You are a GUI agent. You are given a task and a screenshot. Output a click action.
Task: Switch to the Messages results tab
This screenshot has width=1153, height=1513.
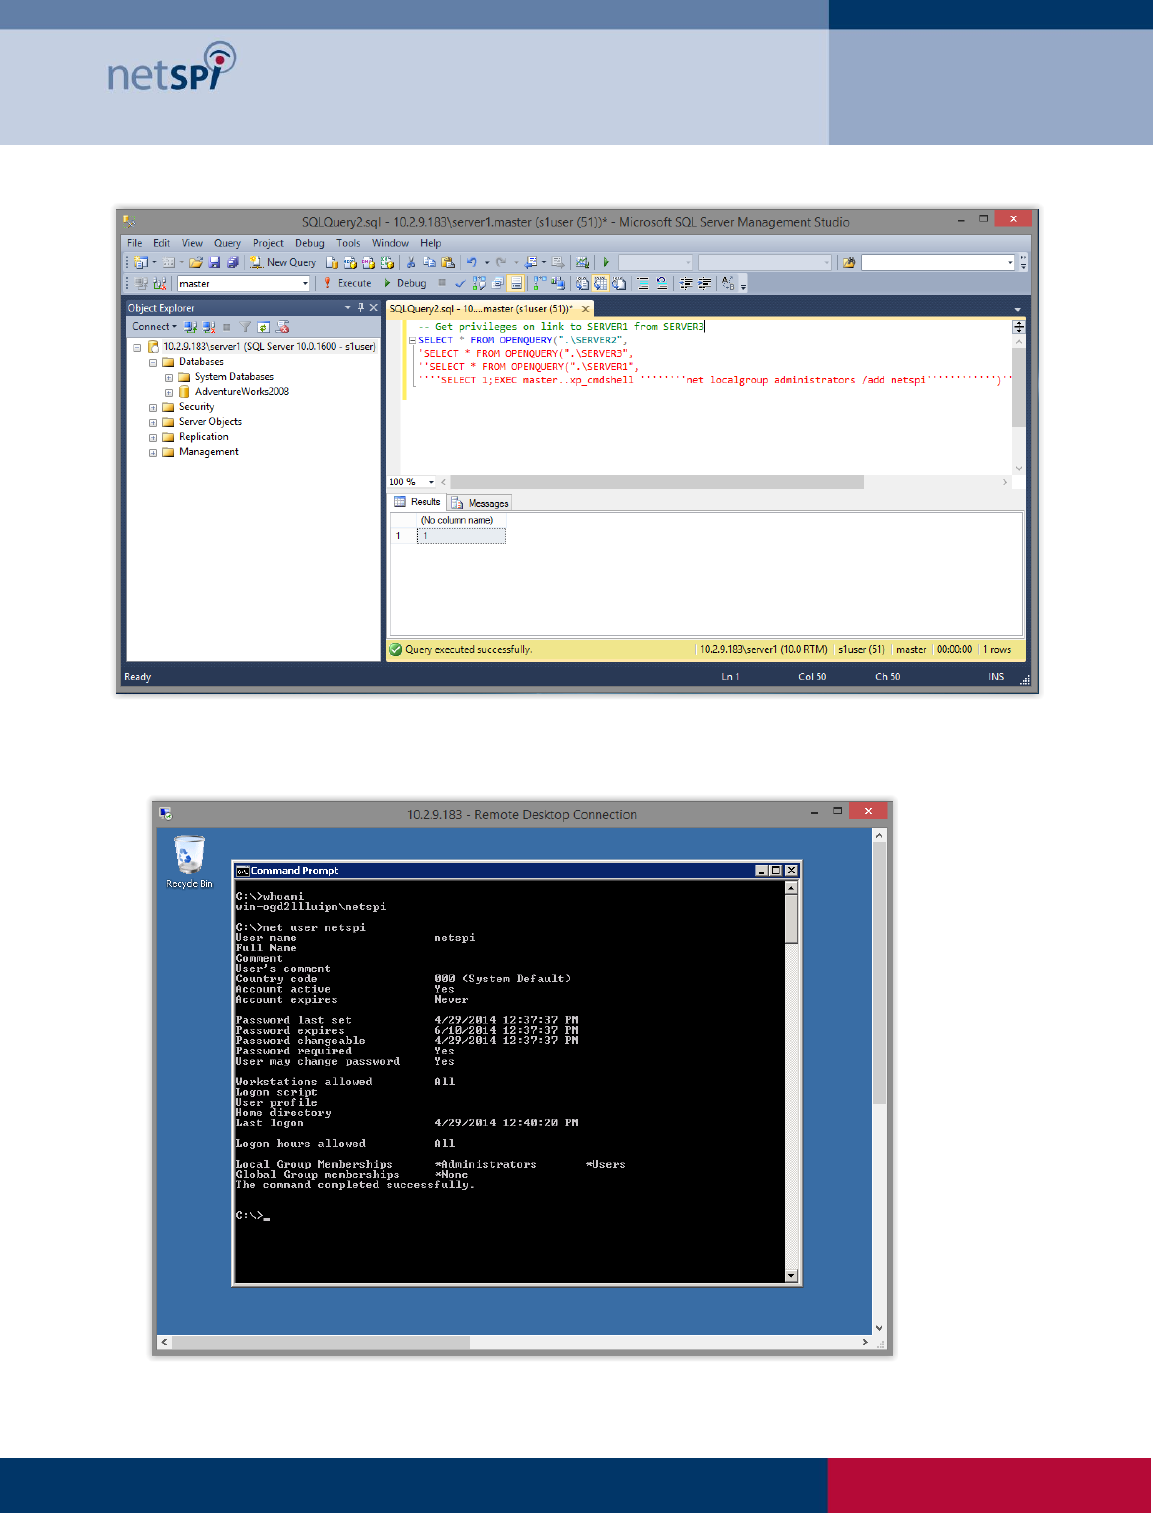click(480, 503)
